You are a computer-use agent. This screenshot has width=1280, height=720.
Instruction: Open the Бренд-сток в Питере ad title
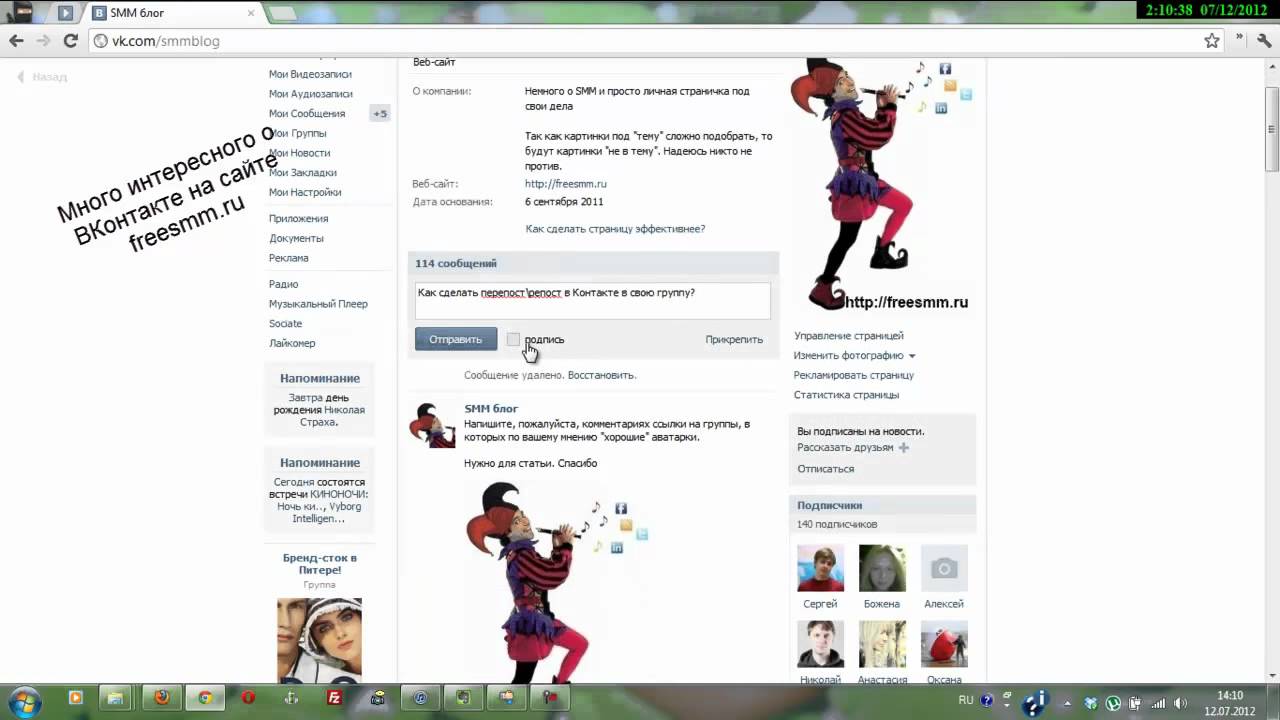pyautogui.click(x=320, y=564)
